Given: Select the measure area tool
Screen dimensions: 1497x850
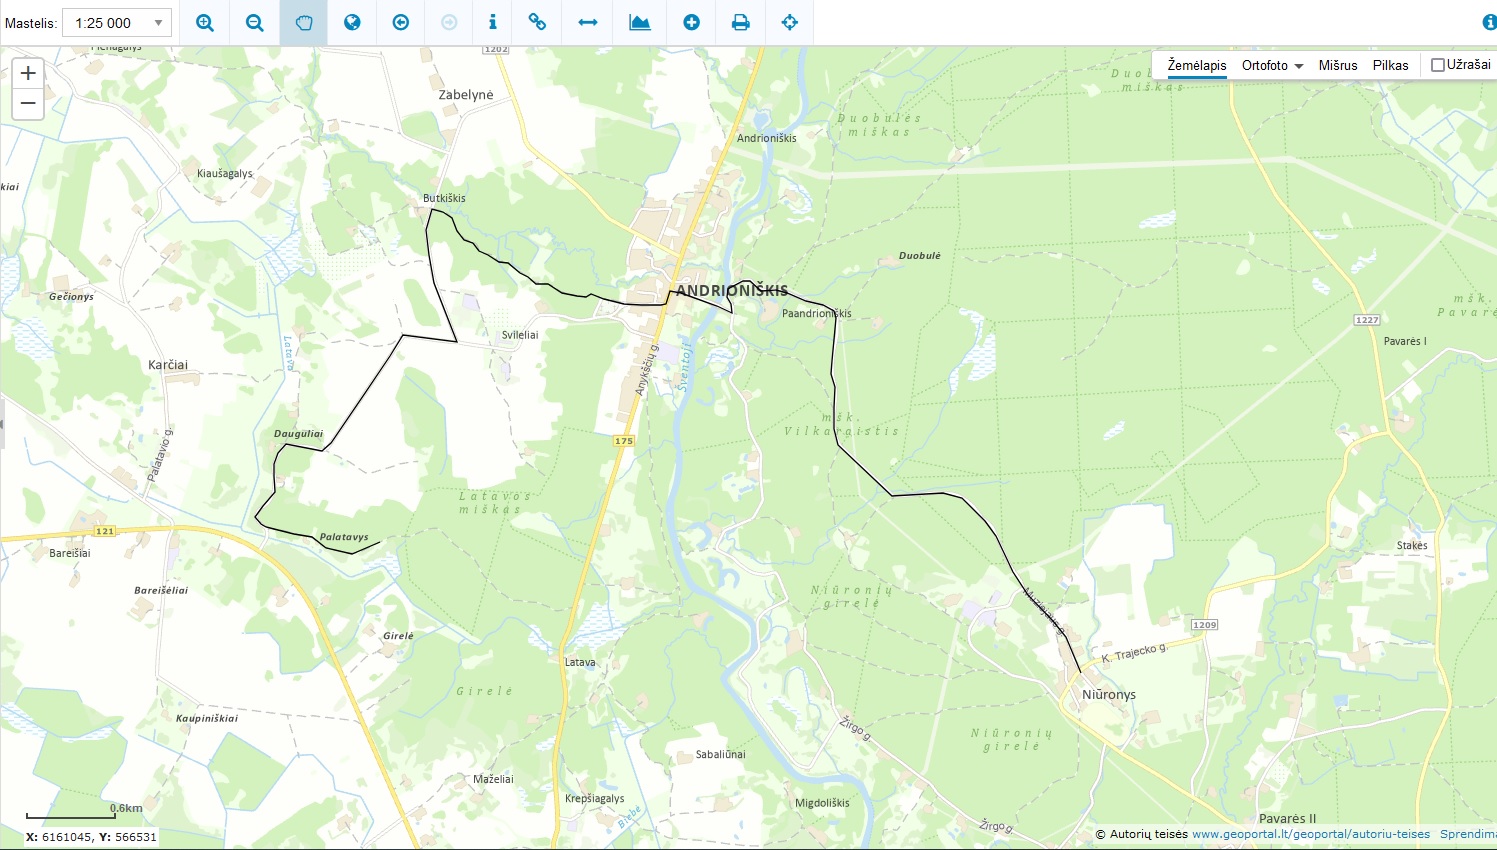Looking at the screenshot, I should pyautogui.click(x=640, y=22).
